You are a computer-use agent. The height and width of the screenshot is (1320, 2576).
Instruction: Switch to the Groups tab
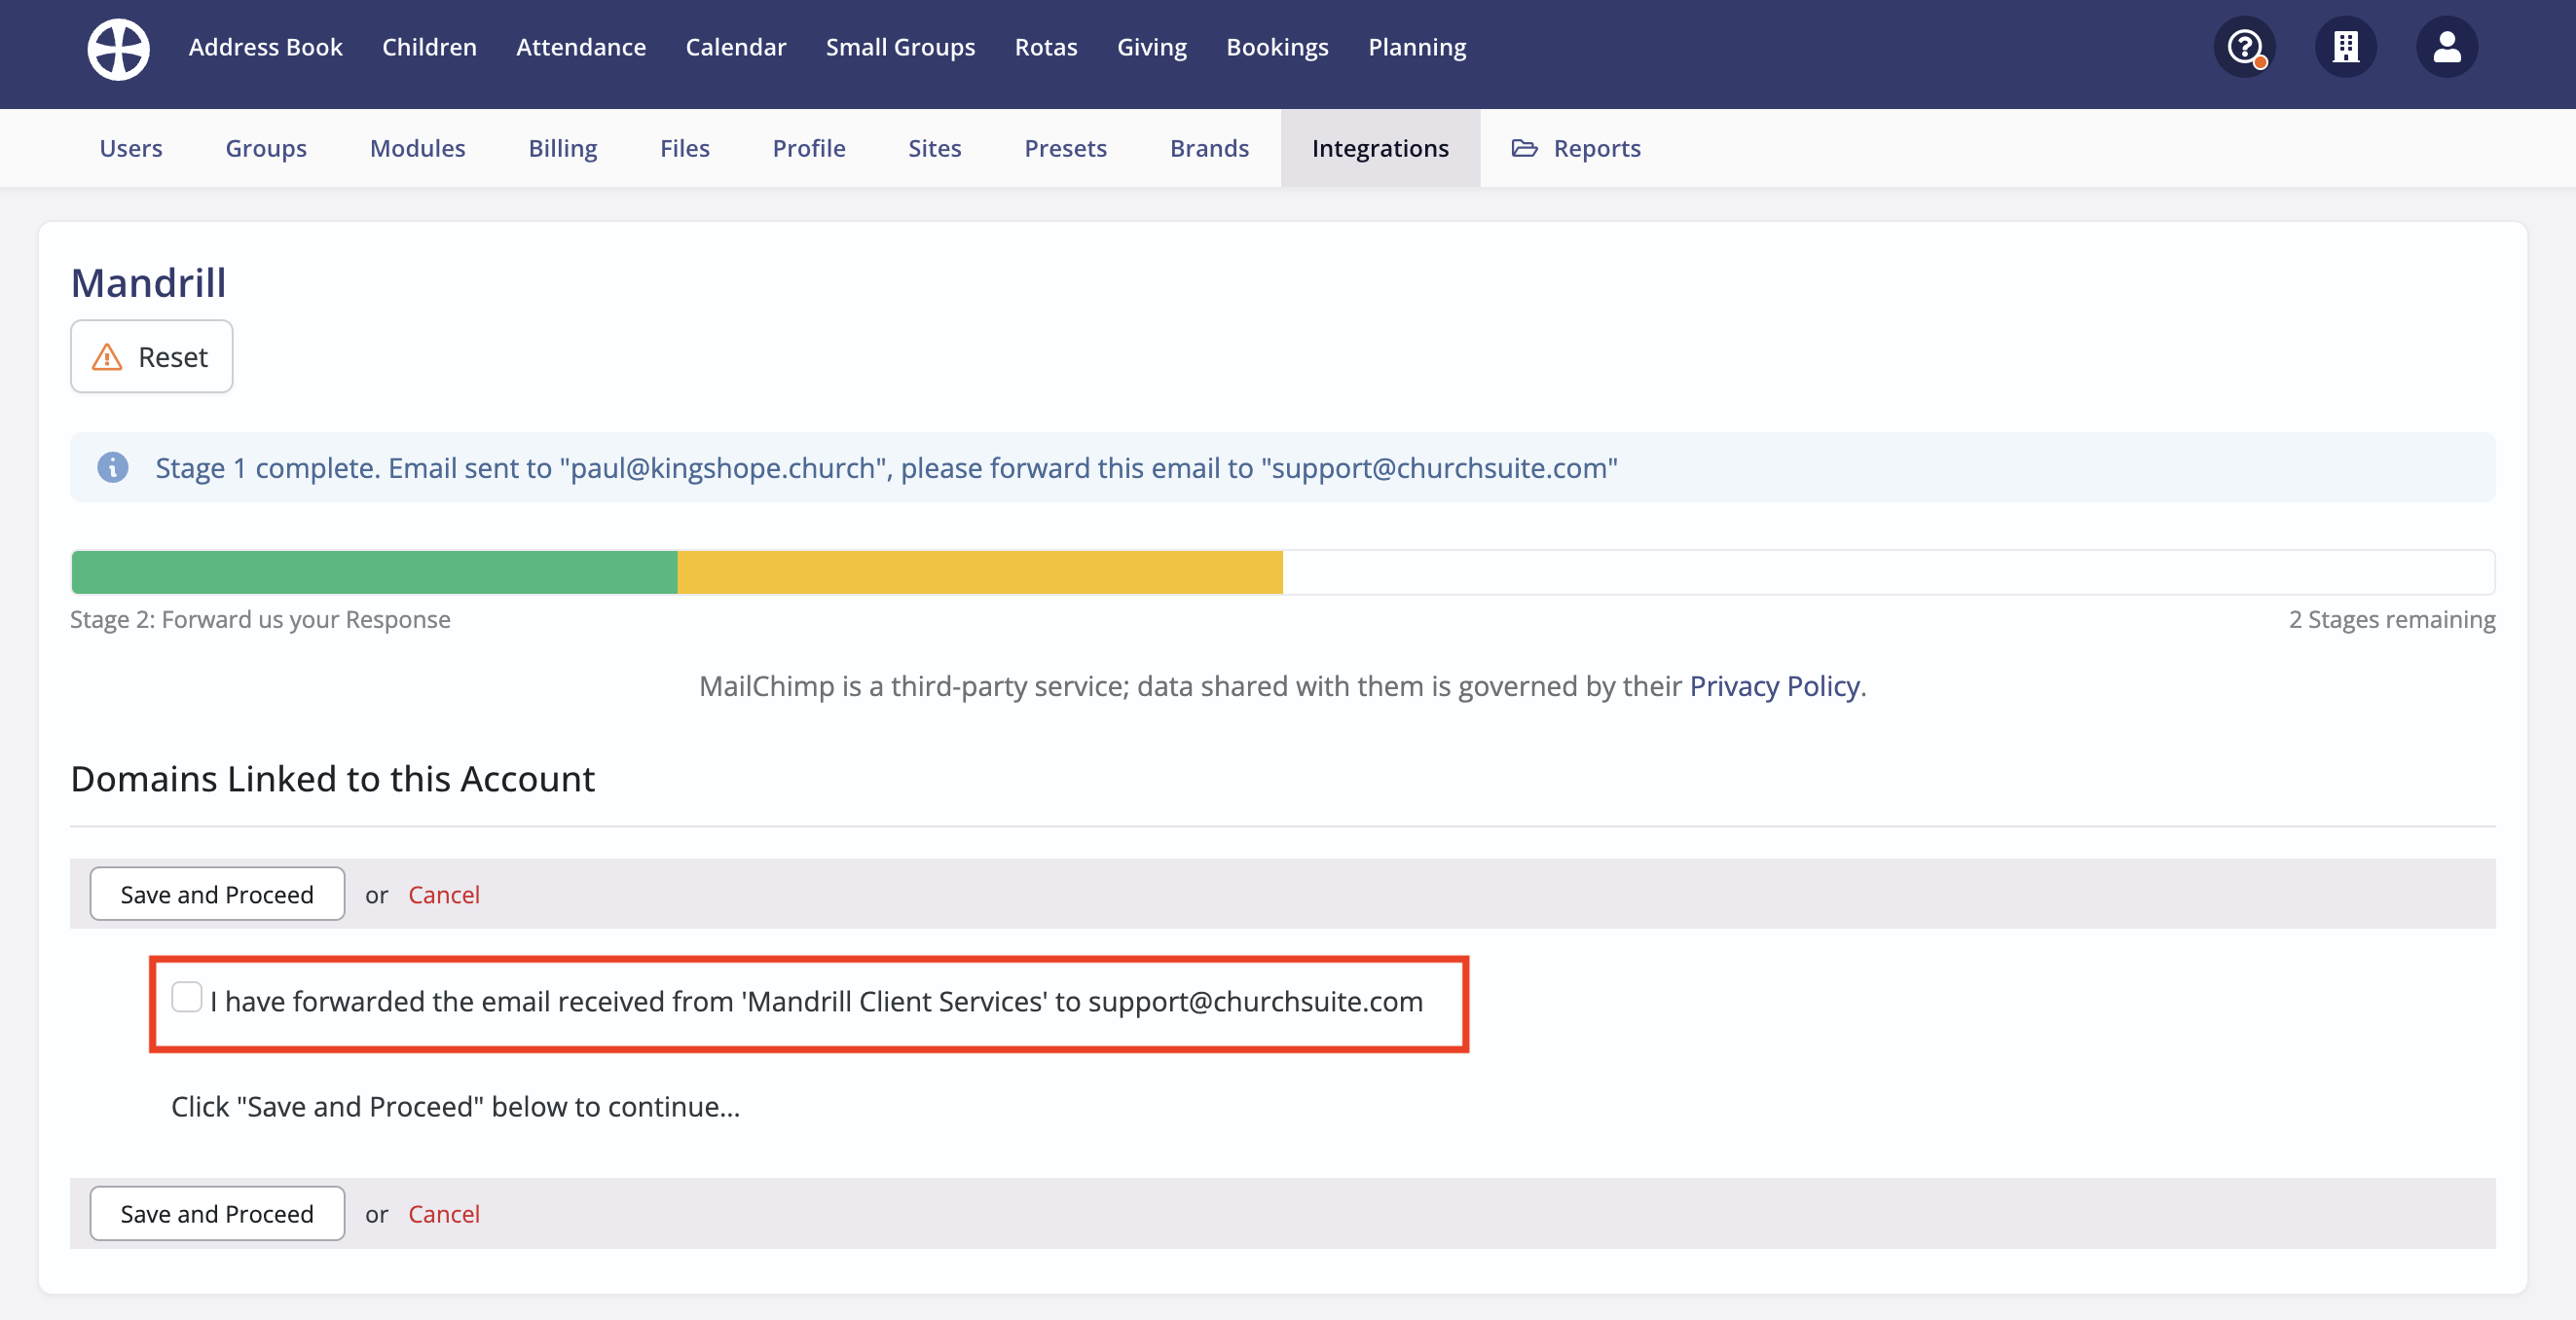pos(266,148)
